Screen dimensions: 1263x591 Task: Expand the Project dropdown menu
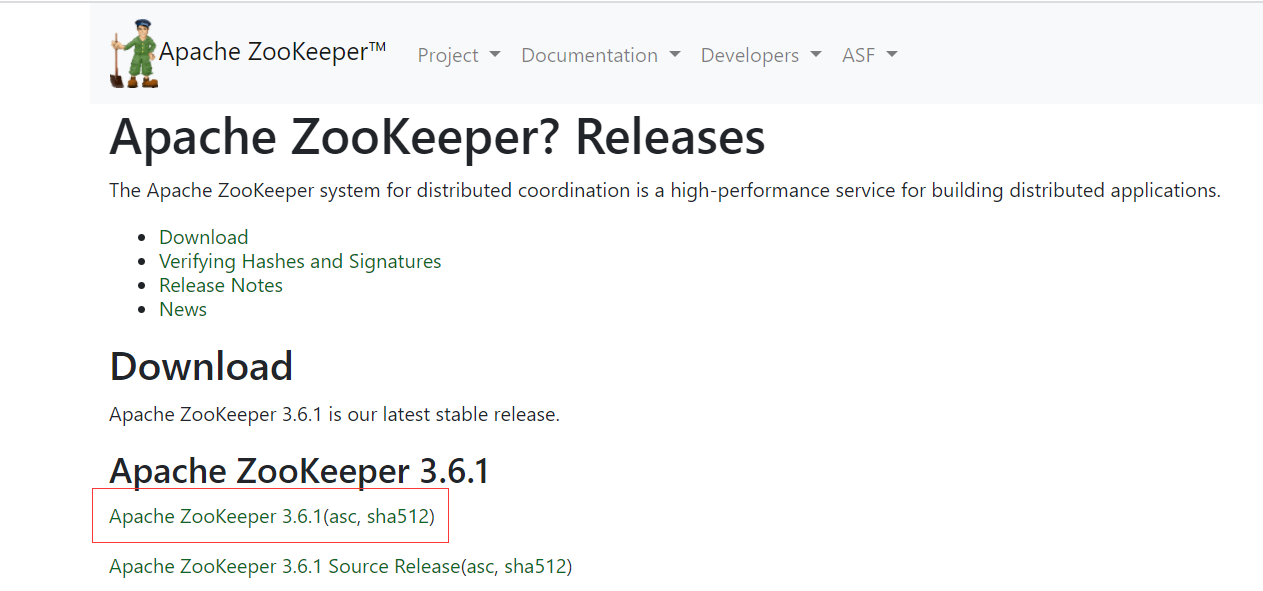pyautogui.click(x=459, y=55)
